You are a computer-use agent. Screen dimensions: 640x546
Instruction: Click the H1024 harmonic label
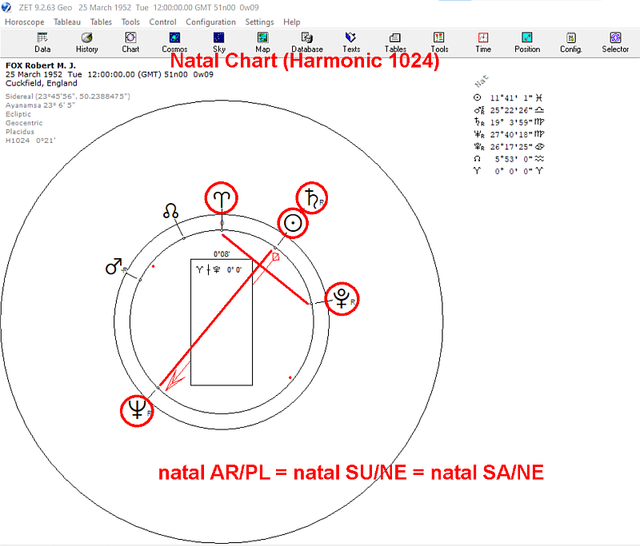[x=30, y=141]
